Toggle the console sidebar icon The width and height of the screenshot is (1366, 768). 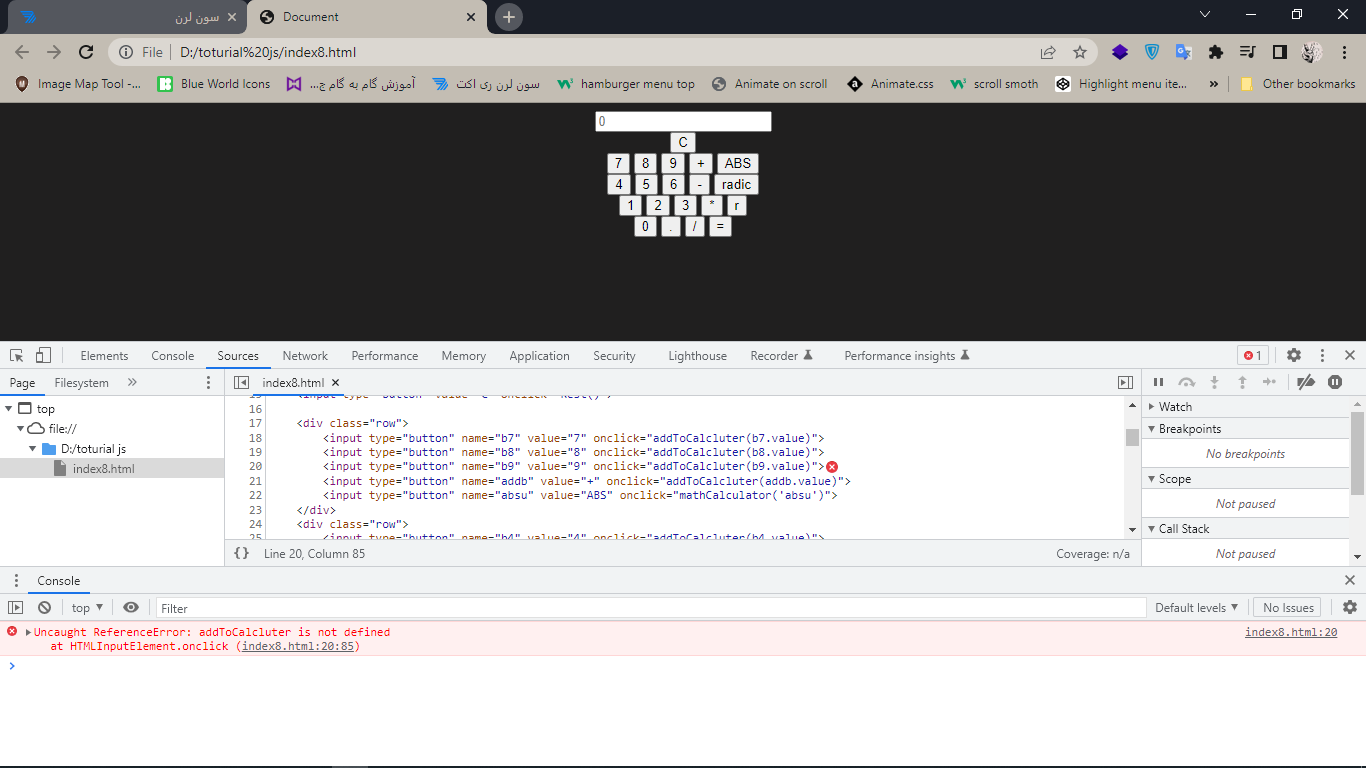click(x=15, y=607)
